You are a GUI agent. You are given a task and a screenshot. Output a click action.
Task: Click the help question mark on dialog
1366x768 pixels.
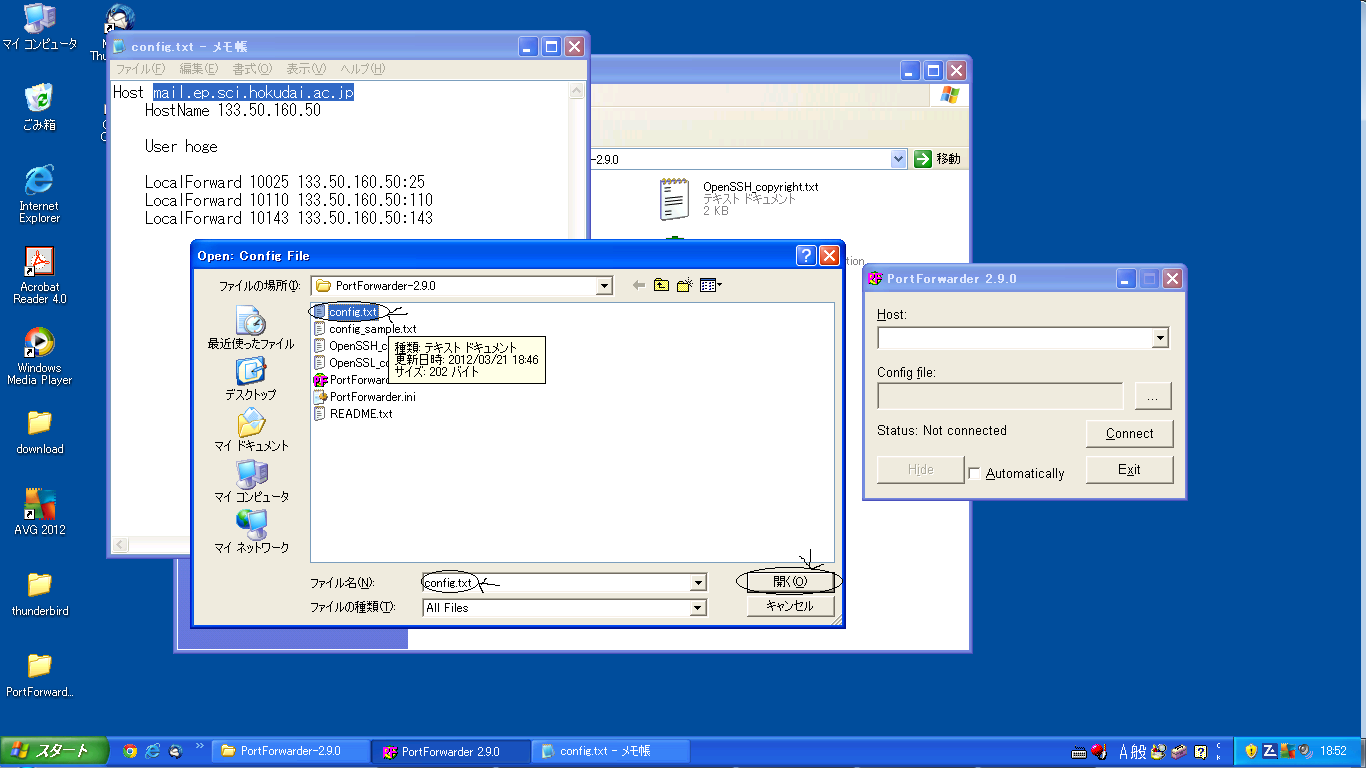[806, 256]
